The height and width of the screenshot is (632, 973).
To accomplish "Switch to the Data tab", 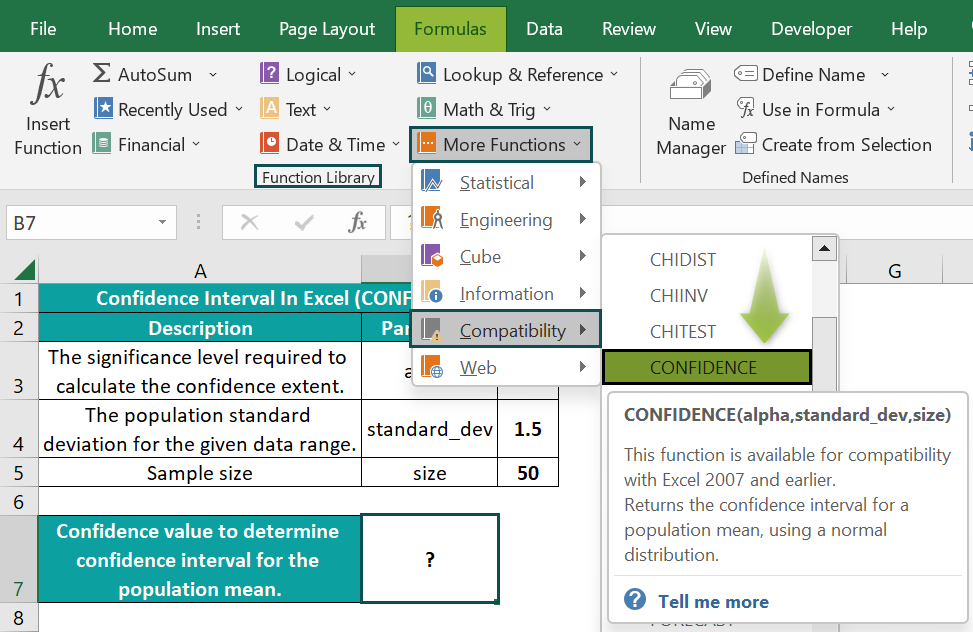I will coord(544,29).
